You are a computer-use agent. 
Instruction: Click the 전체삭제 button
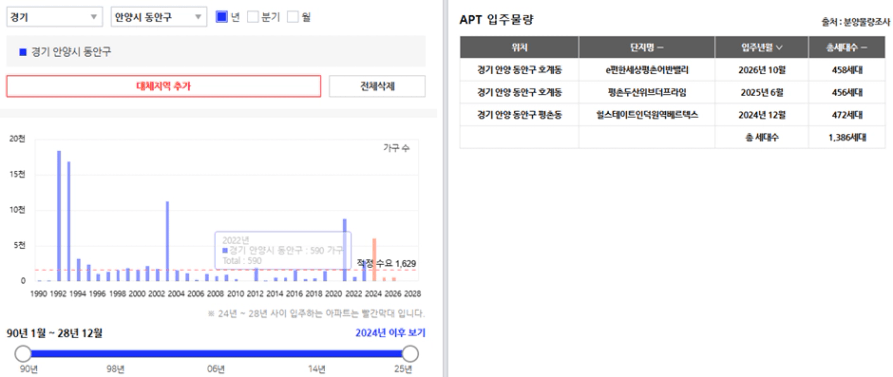pyautogui.click(x=377, y=87)
